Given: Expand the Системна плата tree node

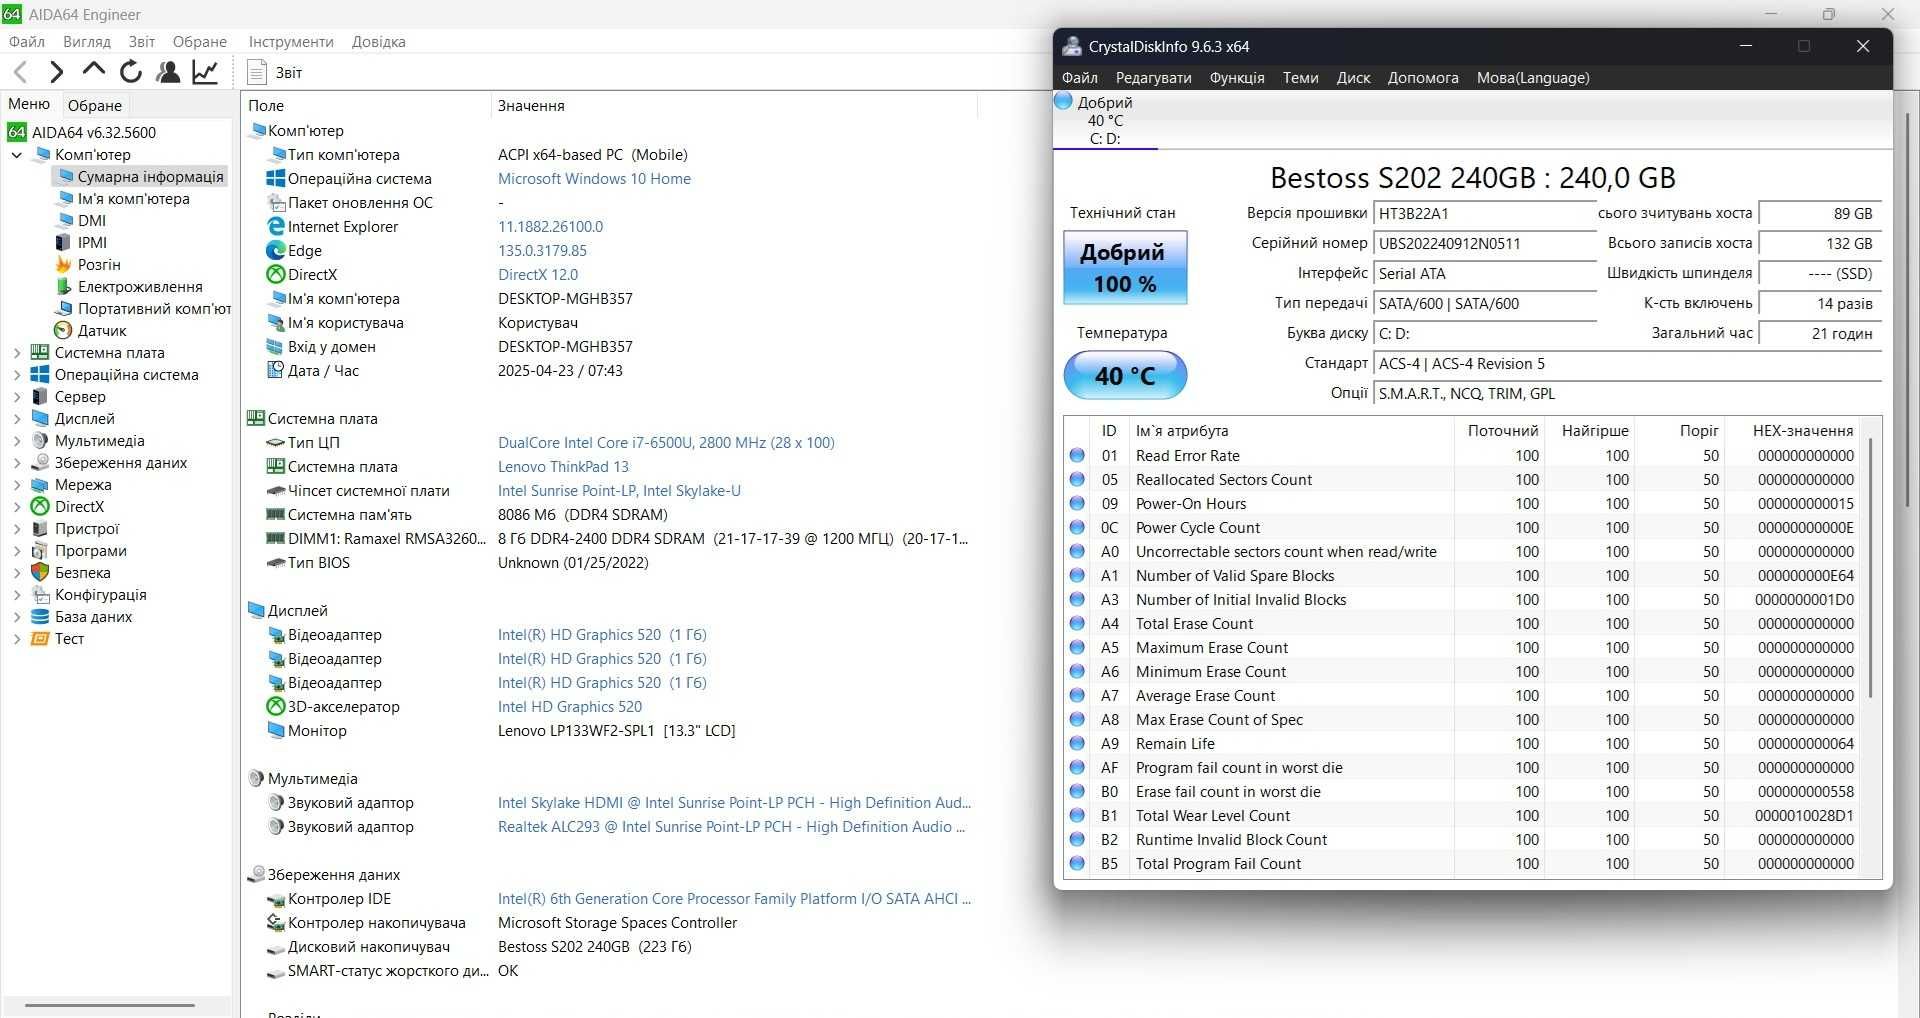Looking at the screenshot, I should point(16,353).
